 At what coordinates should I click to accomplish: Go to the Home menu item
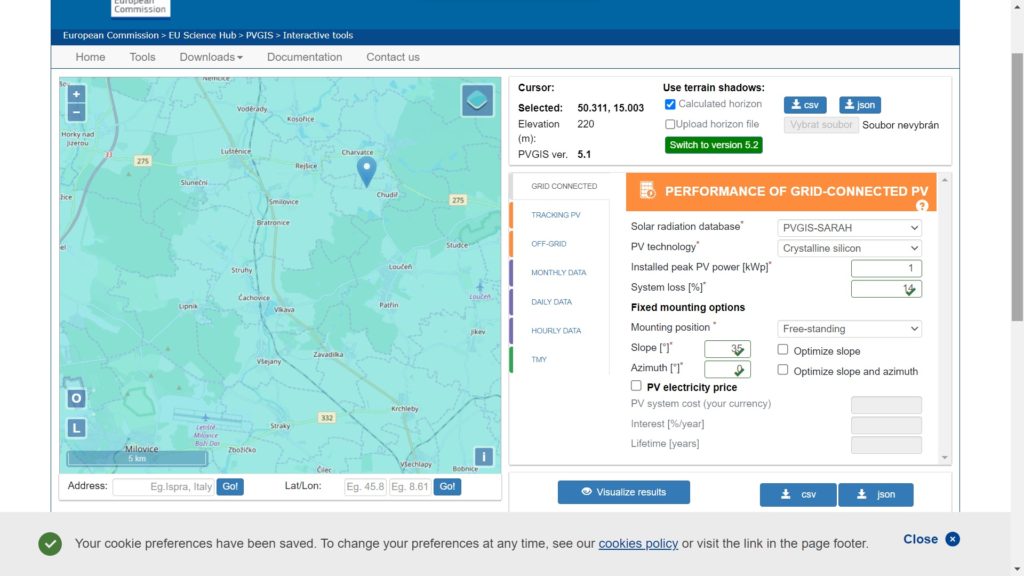point(90,57)
